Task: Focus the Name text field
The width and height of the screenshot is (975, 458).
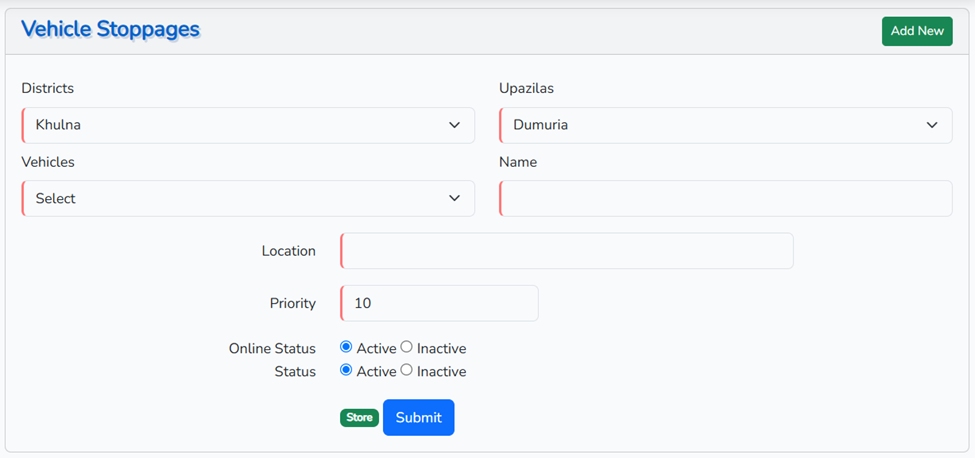Action: (725, 199)
